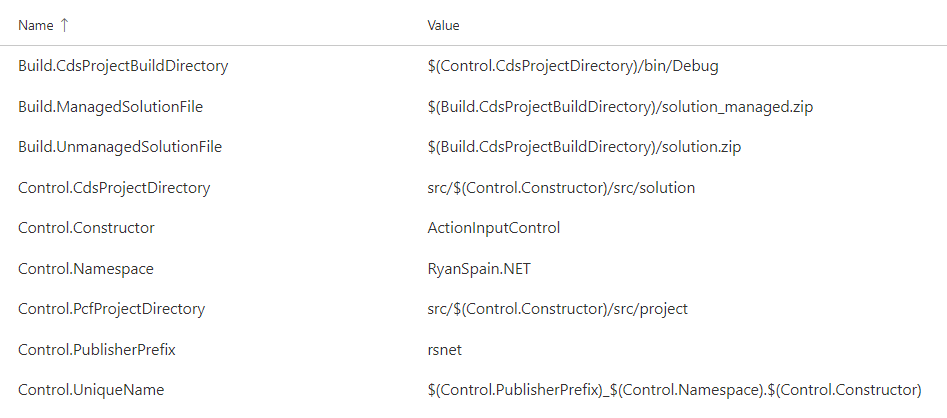Click the Value column header
The image size is (947, 418).
tap(443, 25)
